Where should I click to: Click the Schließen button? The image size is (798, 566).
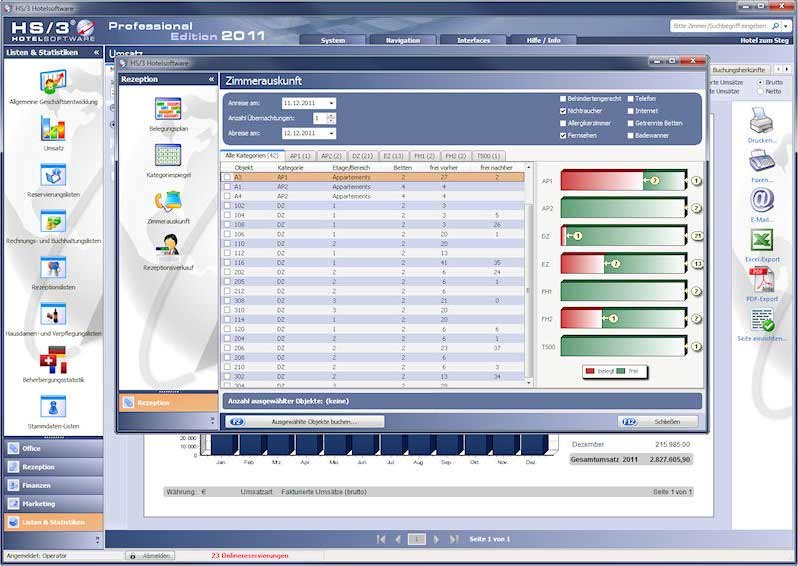tap(658, 421)
